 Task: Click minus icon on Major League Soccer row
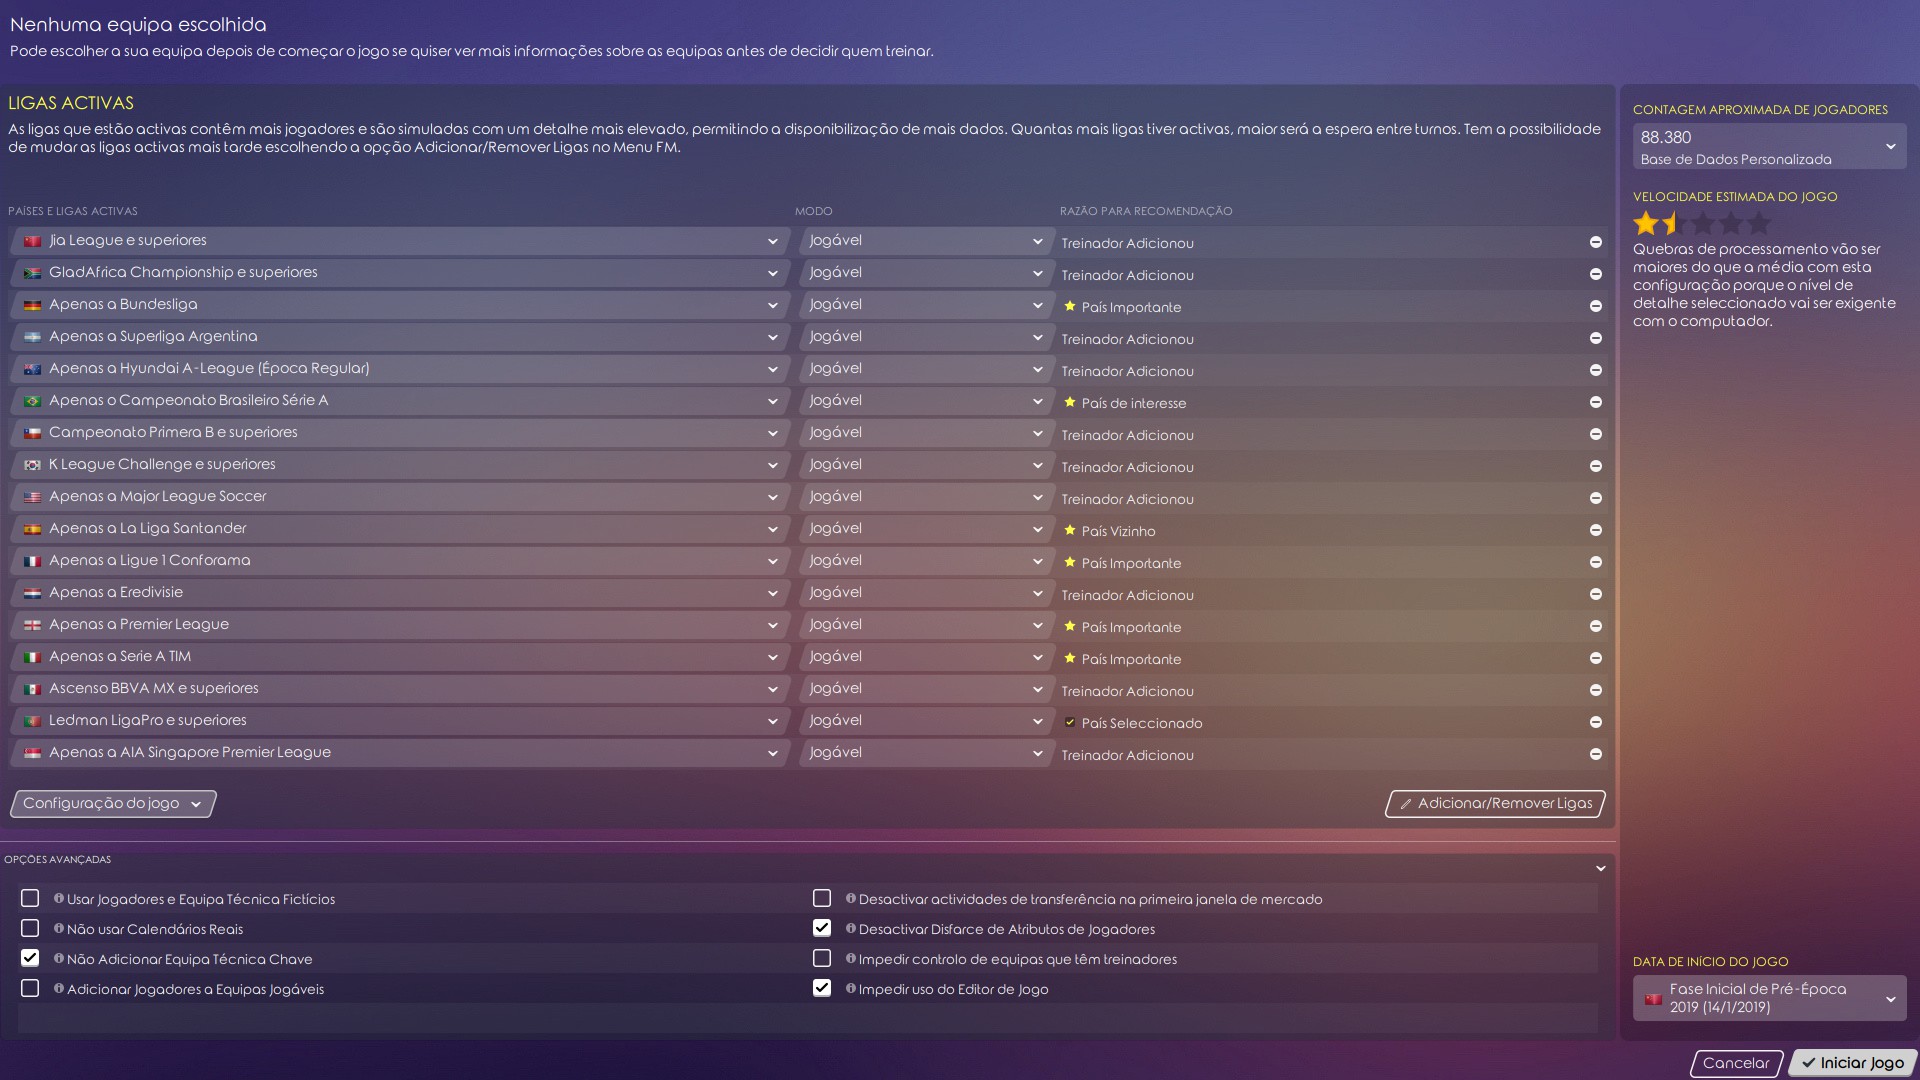1596,498
